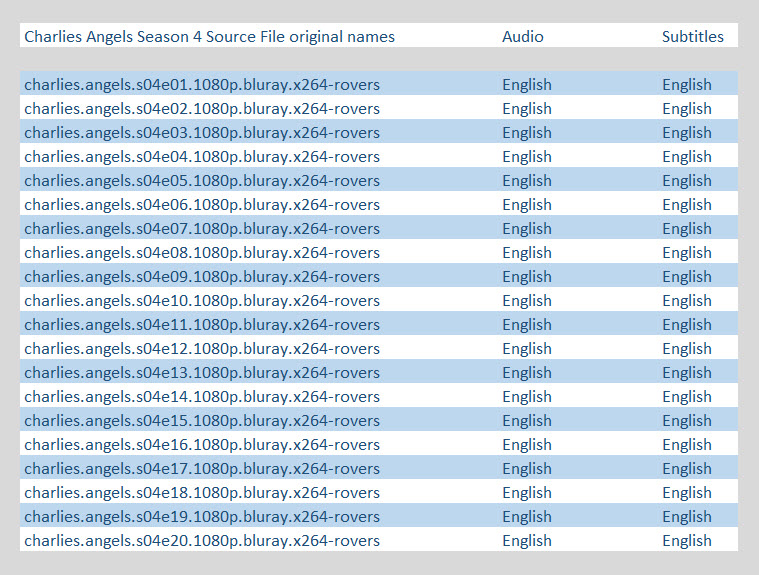This screenshot has height=575, width=759.
Task: Click the Subtitles 'English' cell for s04e02
Action: pos(687,108)
